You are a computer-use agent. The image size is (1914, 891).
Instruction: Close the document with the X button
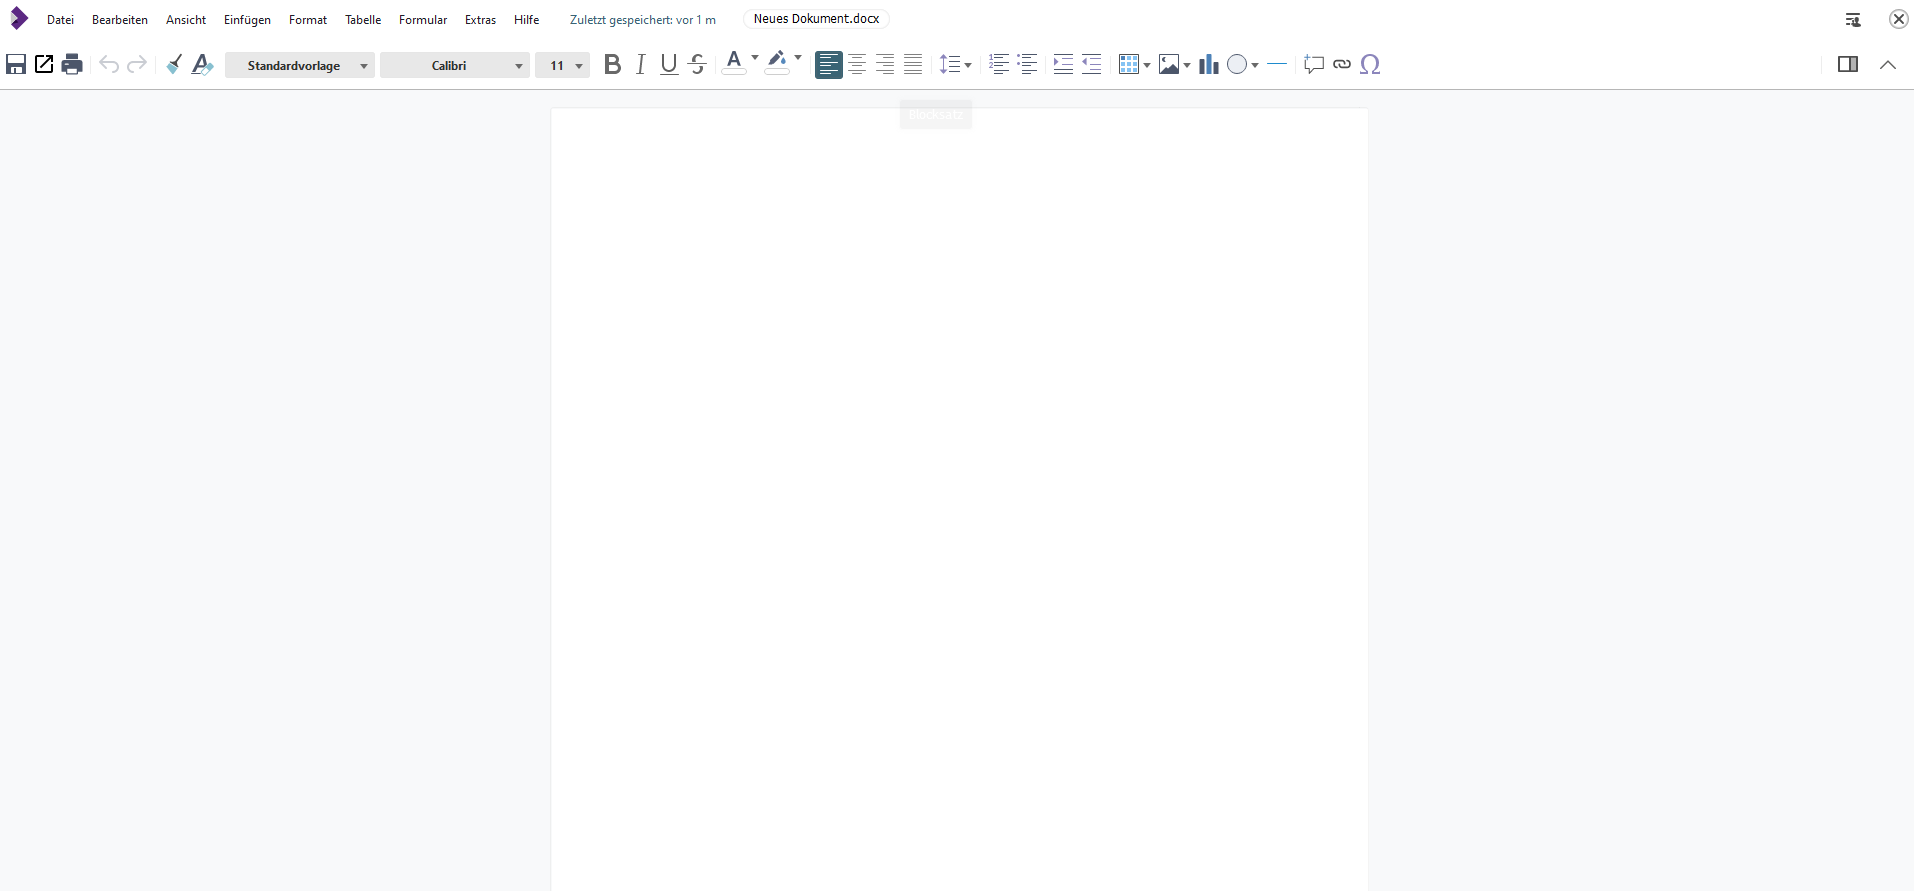point(1898,19)
